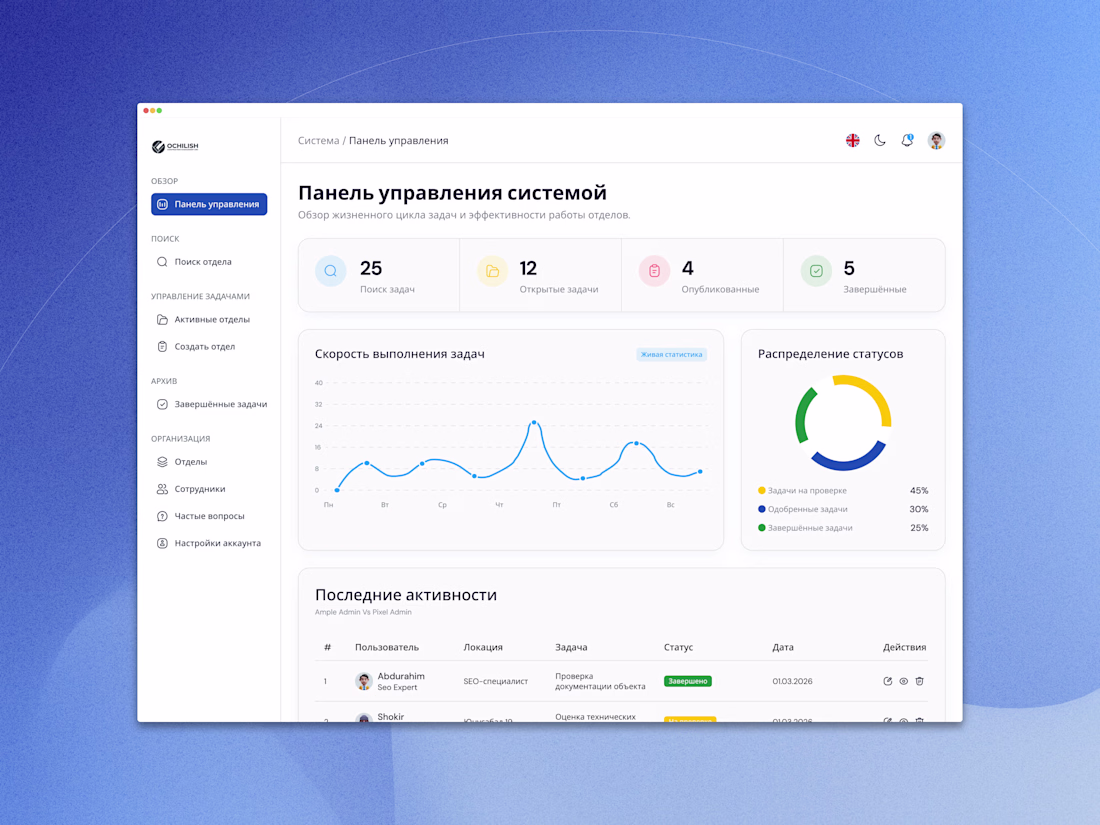
Task: Click the Панель управления breadcrumb
Action: coord(398,140)
